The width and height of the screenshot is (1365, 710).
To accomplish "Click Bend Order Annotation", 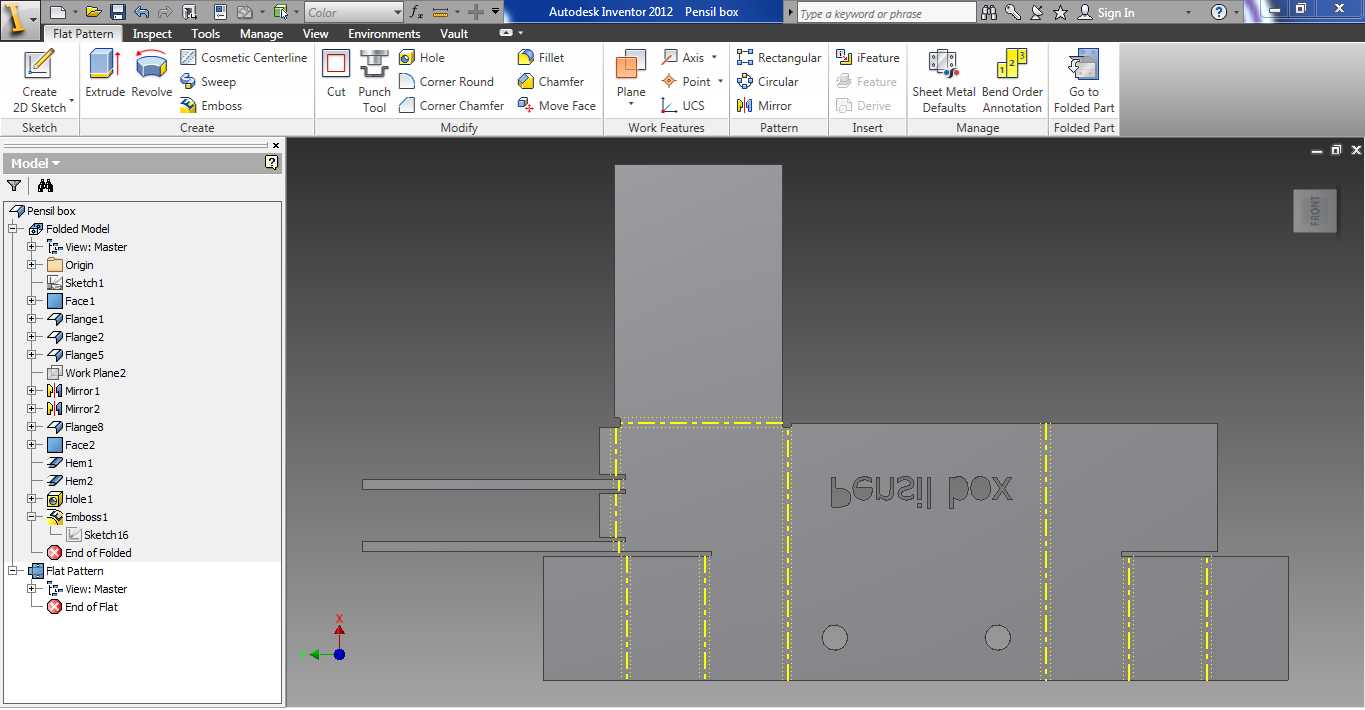I will (x=1012, y=80).
